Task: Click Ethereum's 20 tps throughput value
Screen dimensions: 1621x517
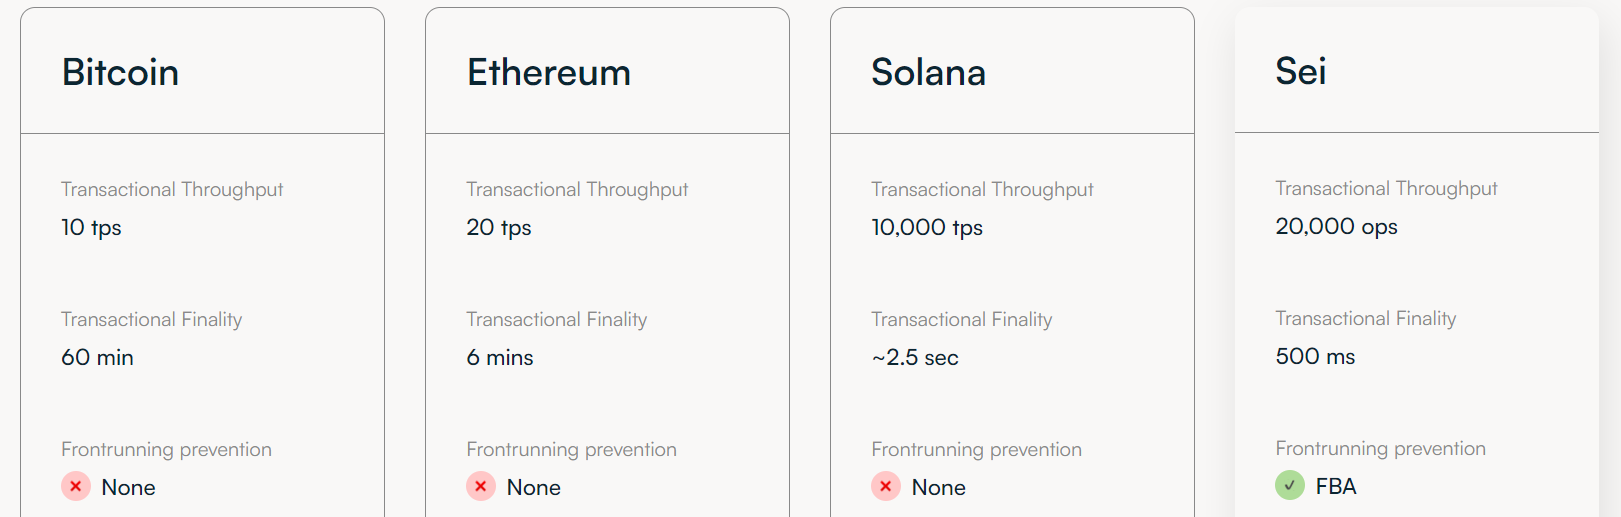Action: tap(499, 228)
